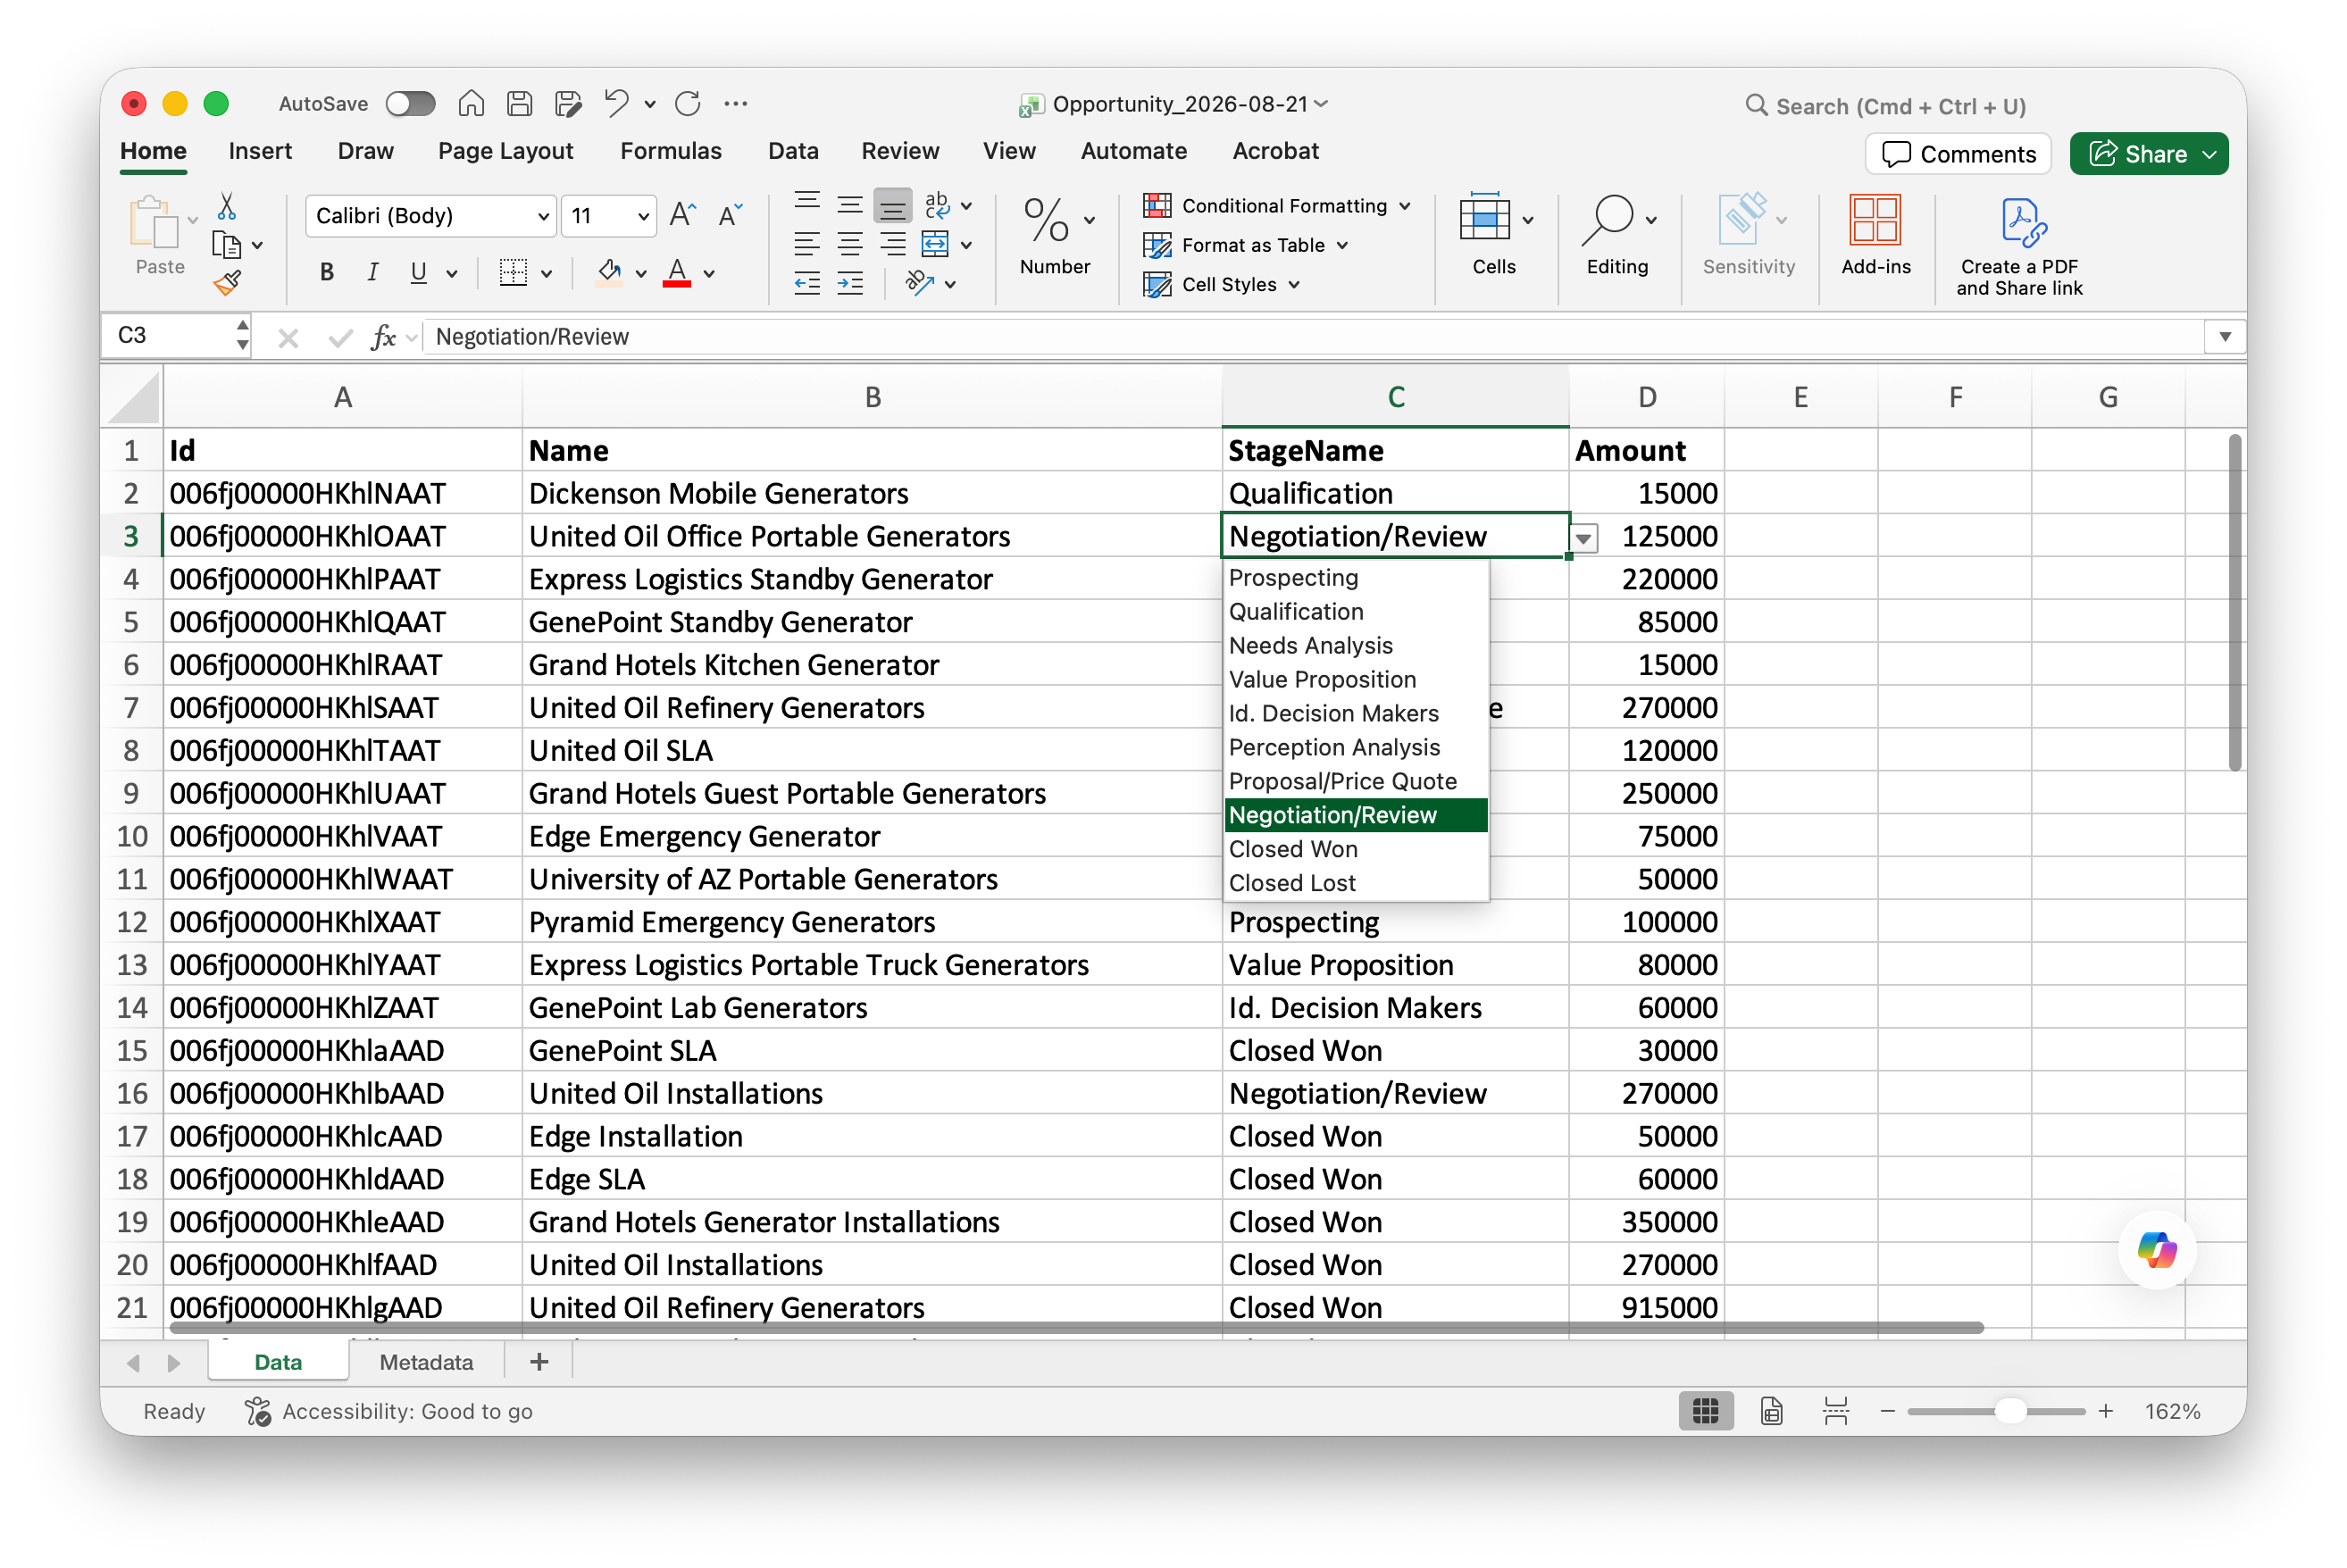Decrease font size with small A icon

coord(730,215)
